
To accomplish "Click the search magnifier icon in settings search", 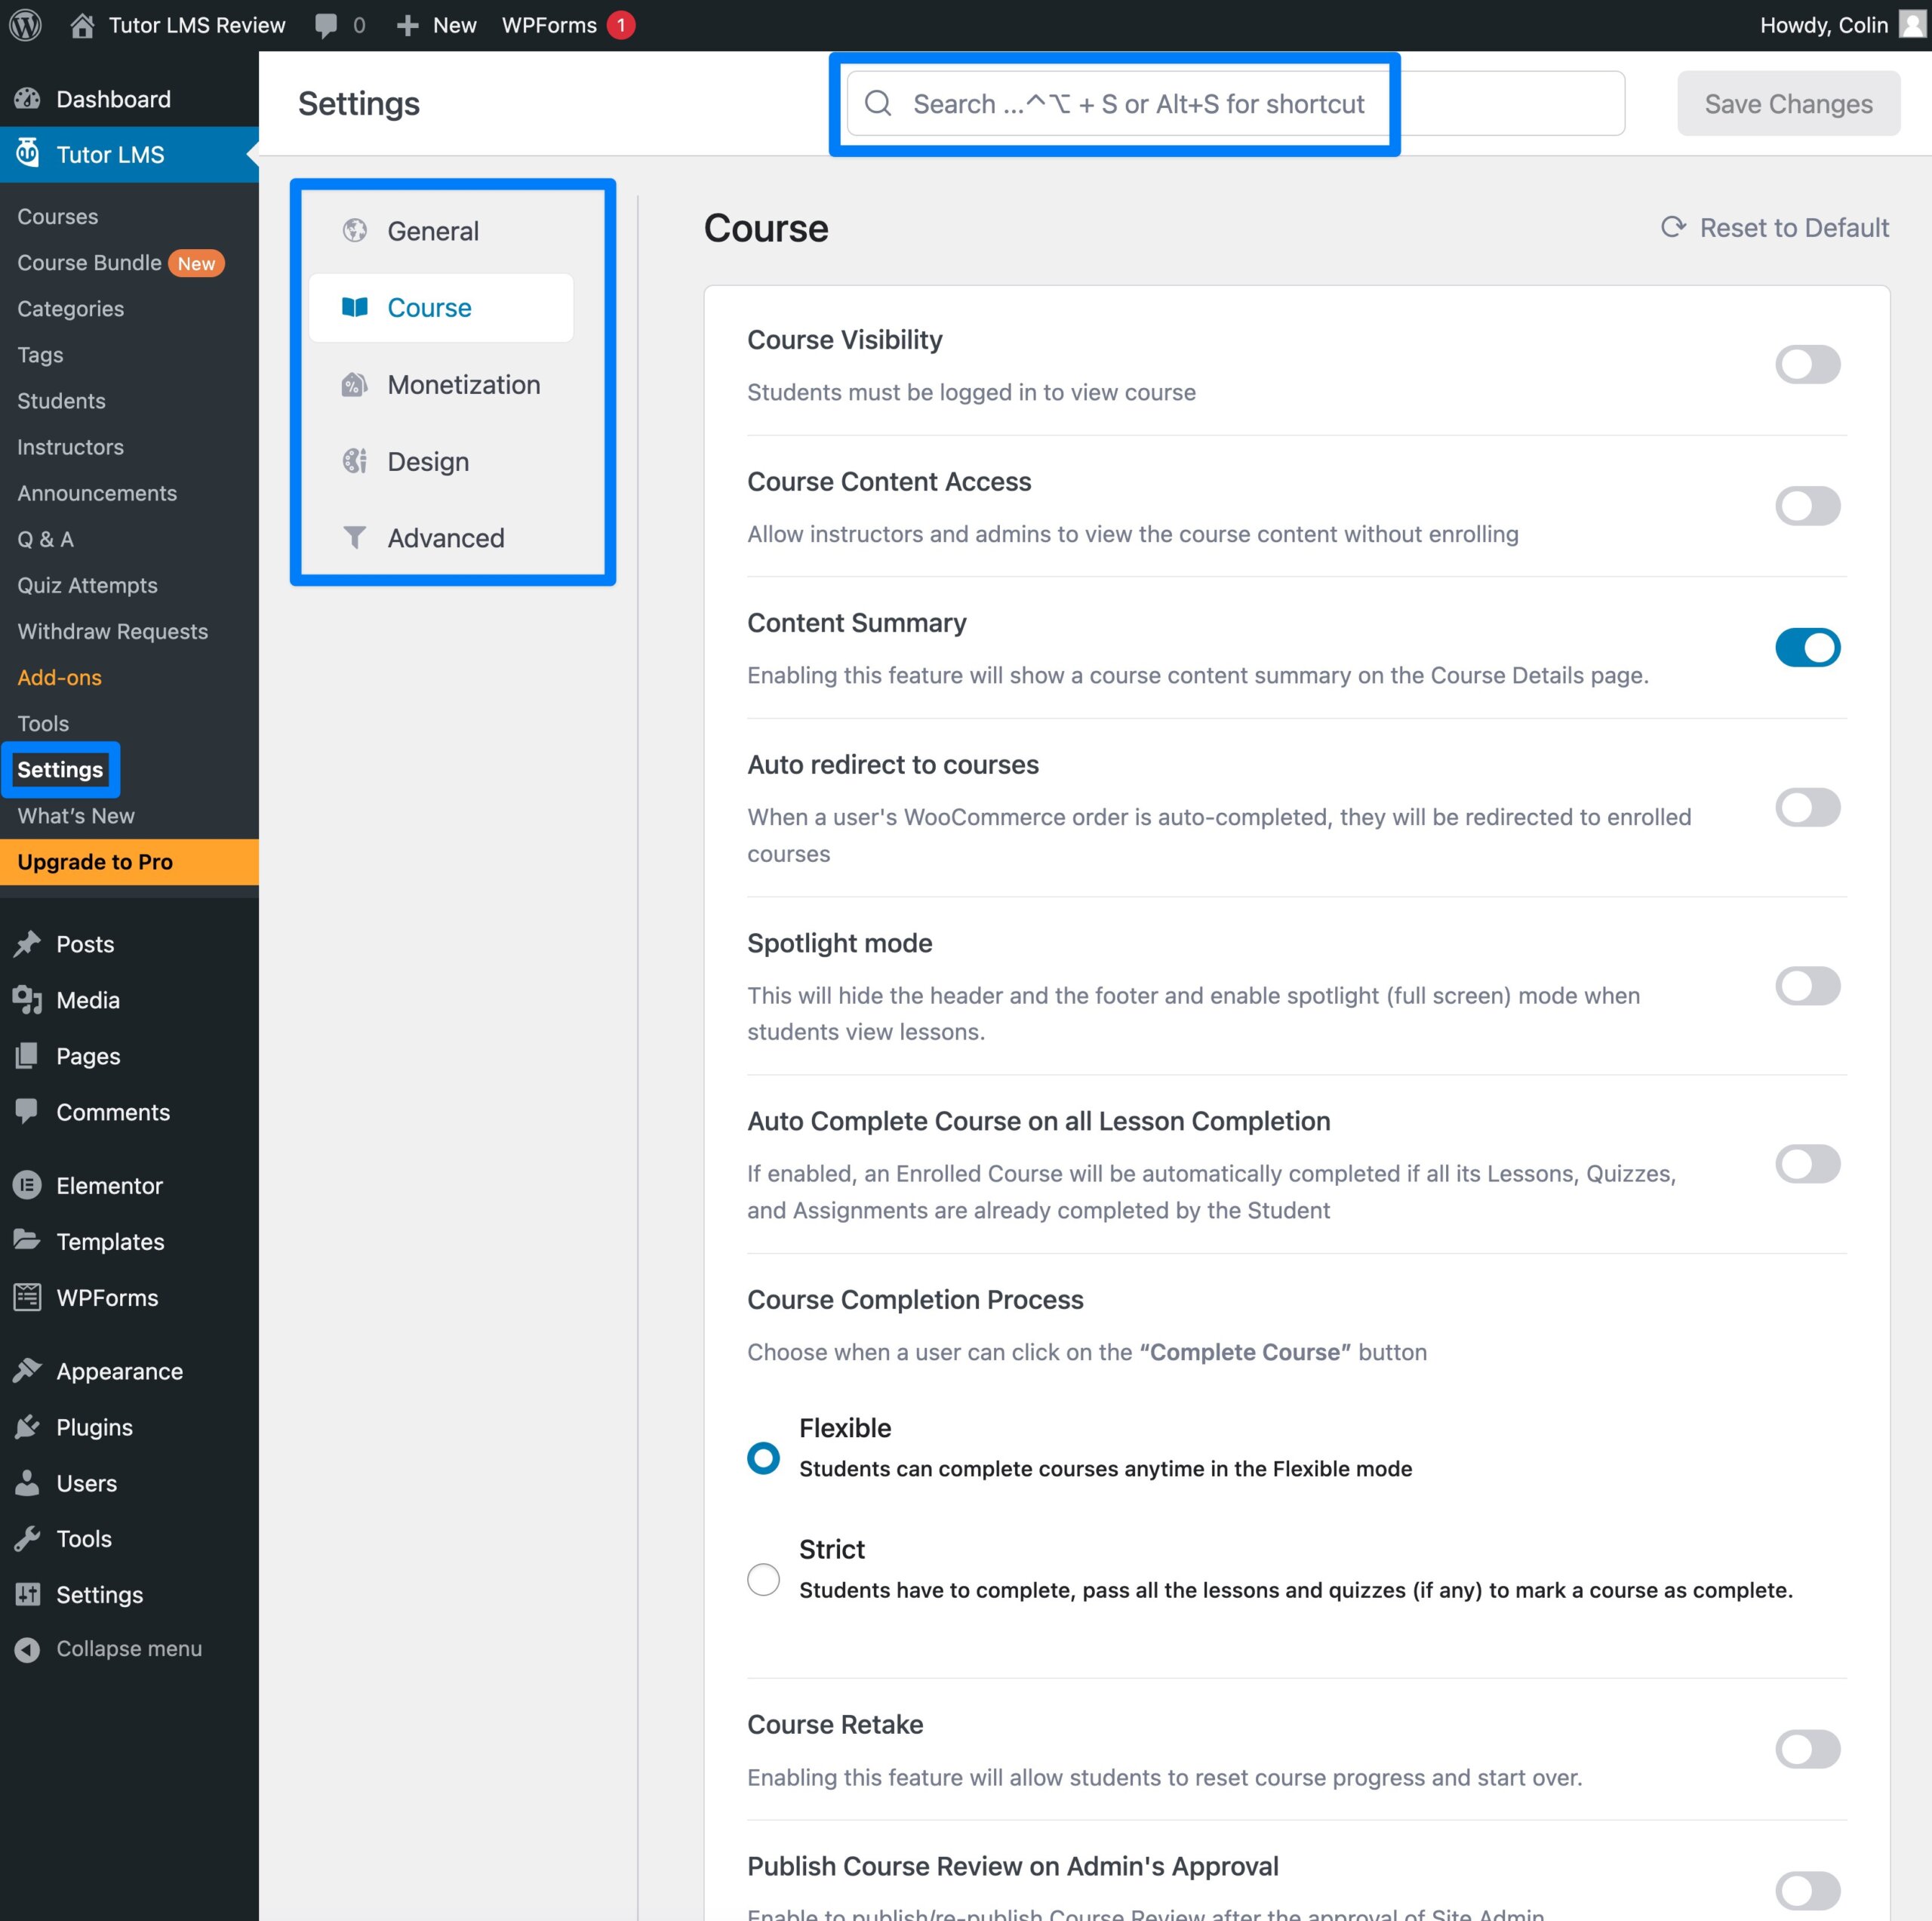I will [878, 103].
